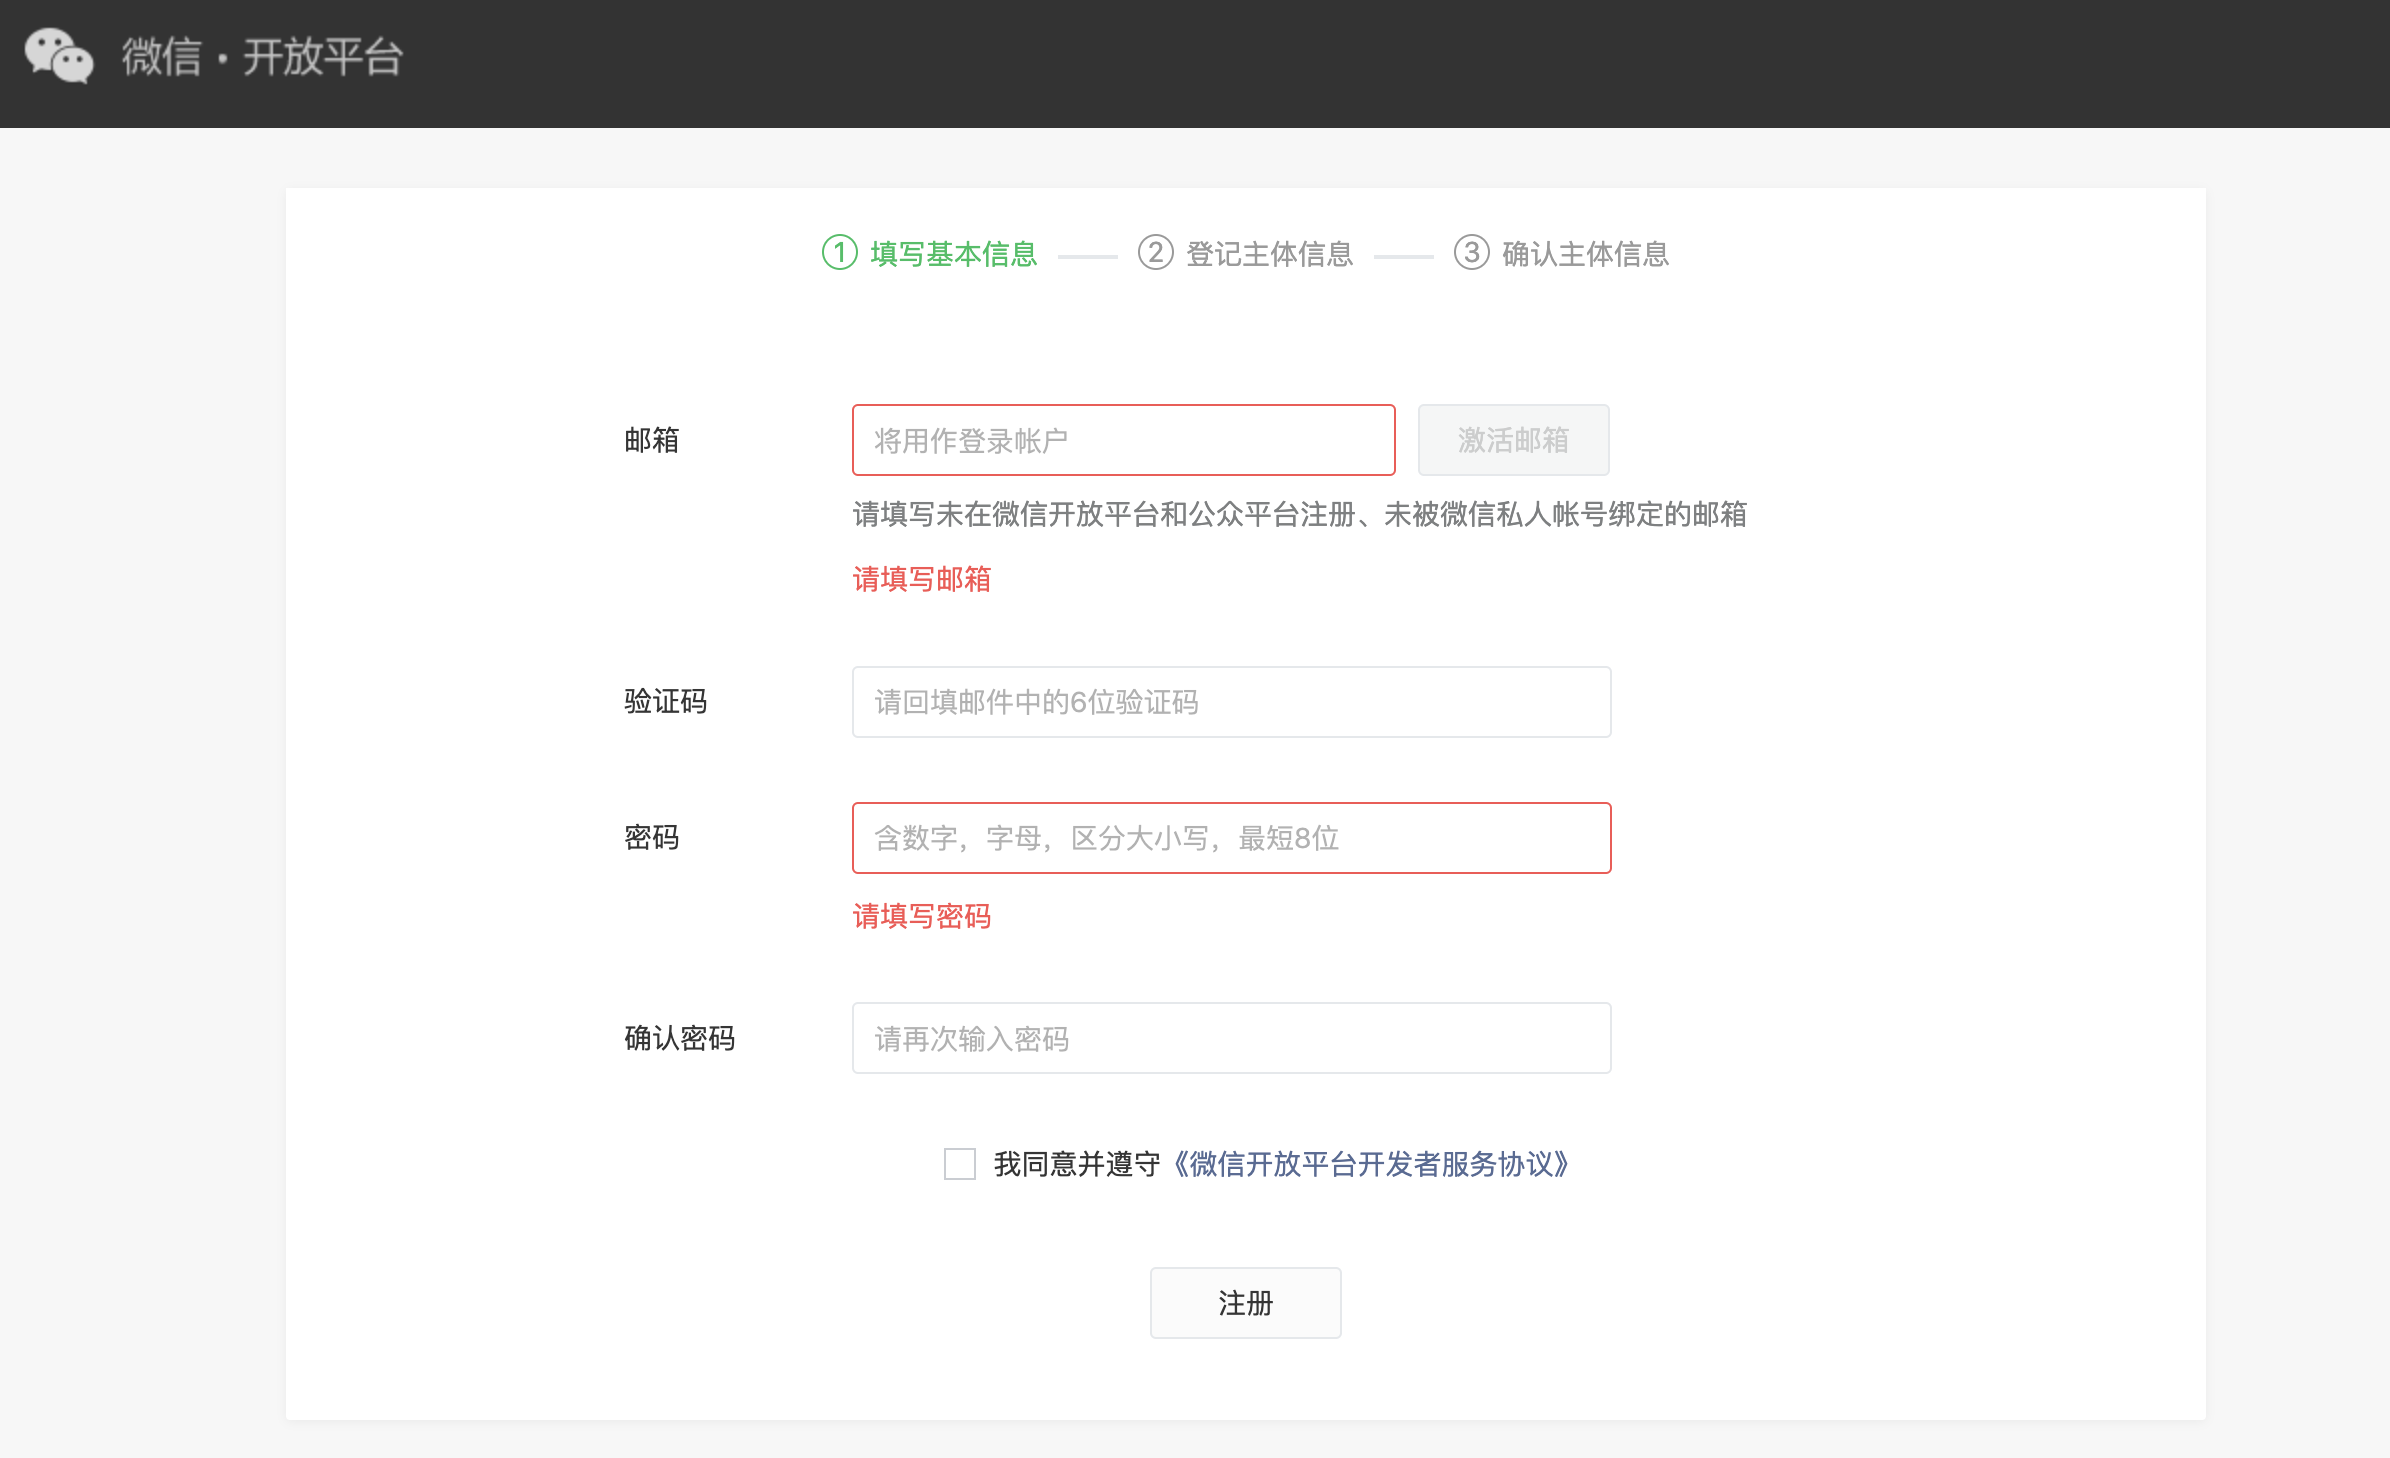The height and width of the screenshot is (1458, 2390).
Task: Click the red 请填写邮箱 error message
Action: [922, 579]
